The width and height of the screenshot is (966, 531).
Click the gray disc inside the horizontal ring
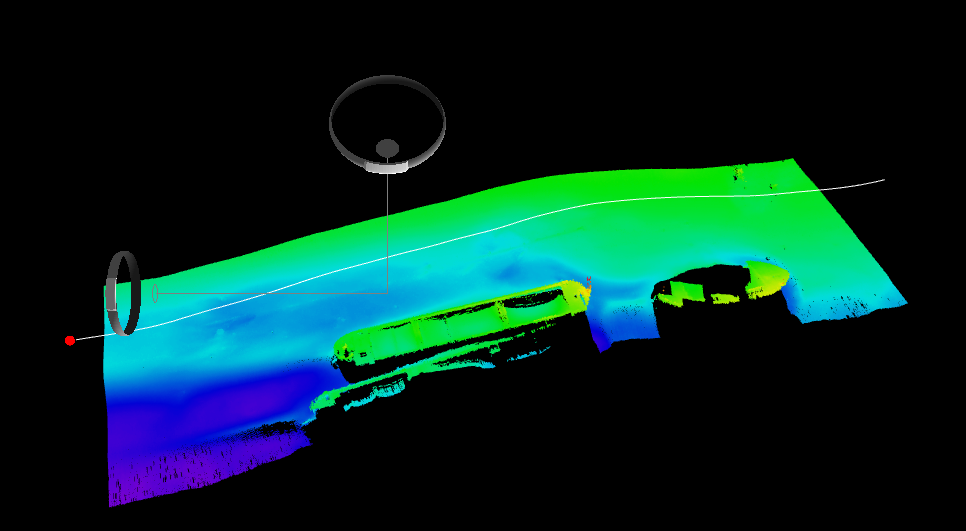pyautogui.click(x=388, y=148)
